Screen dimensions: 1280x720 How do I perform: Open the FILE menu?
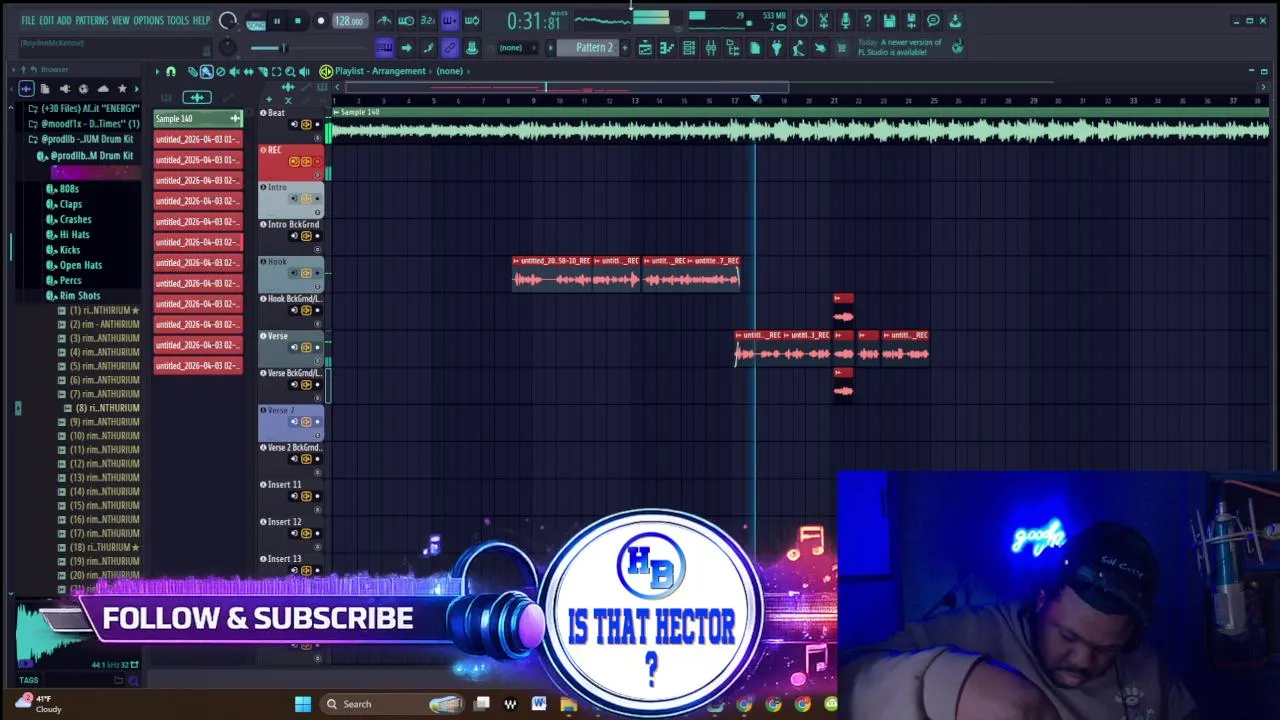click(28, 20)
